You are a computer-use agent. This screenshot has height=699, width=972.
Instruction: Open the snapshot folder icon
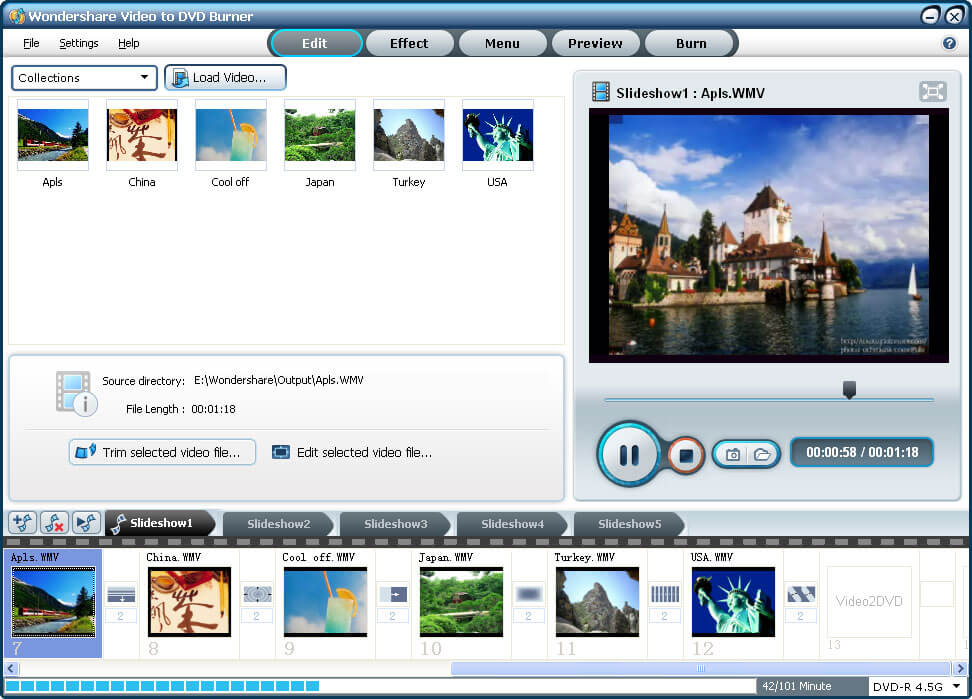(762, 455)
